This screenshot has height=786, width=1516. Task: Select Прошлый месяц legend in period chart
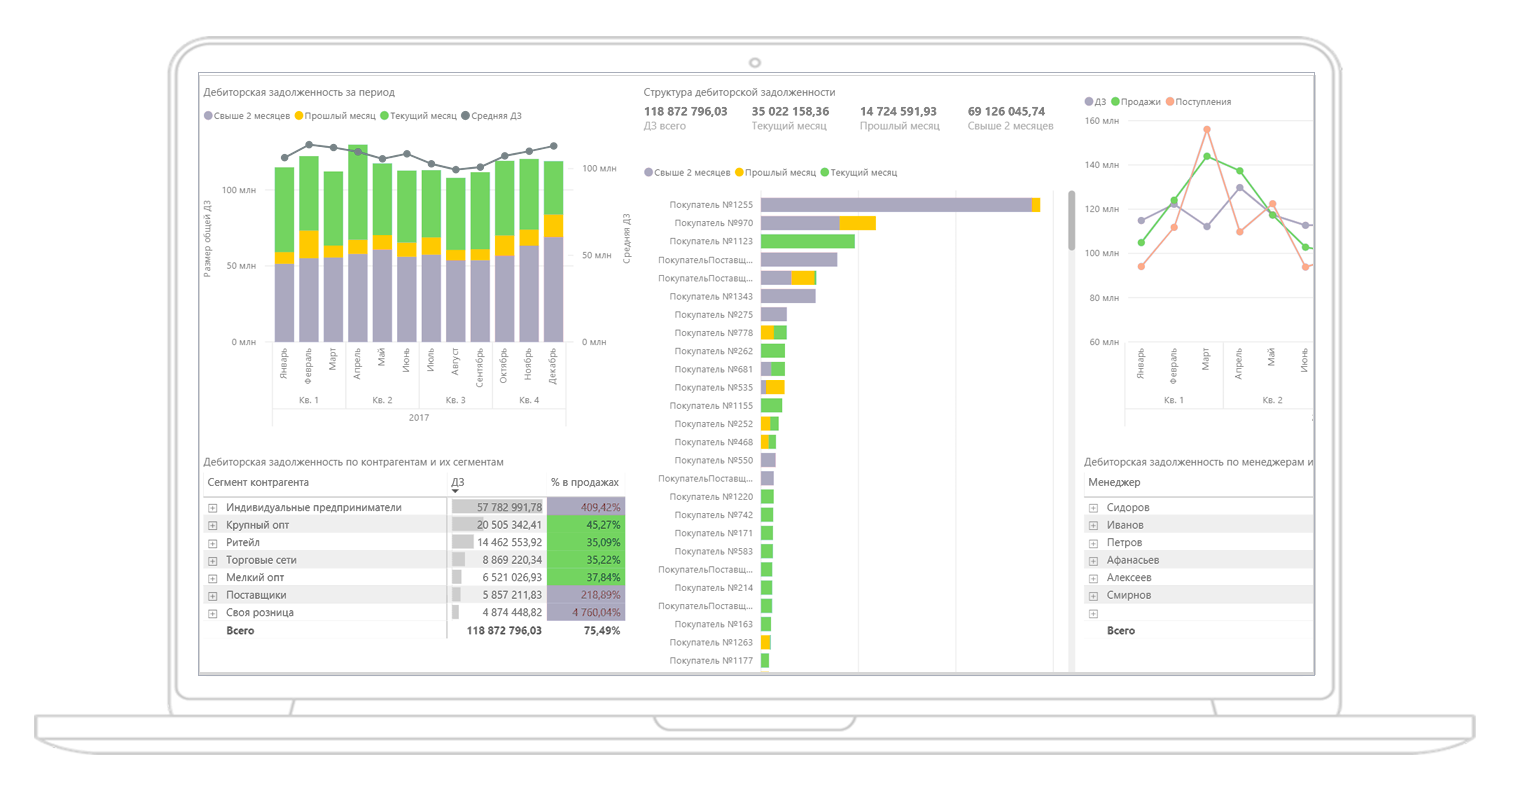click(x=335, y=116)
